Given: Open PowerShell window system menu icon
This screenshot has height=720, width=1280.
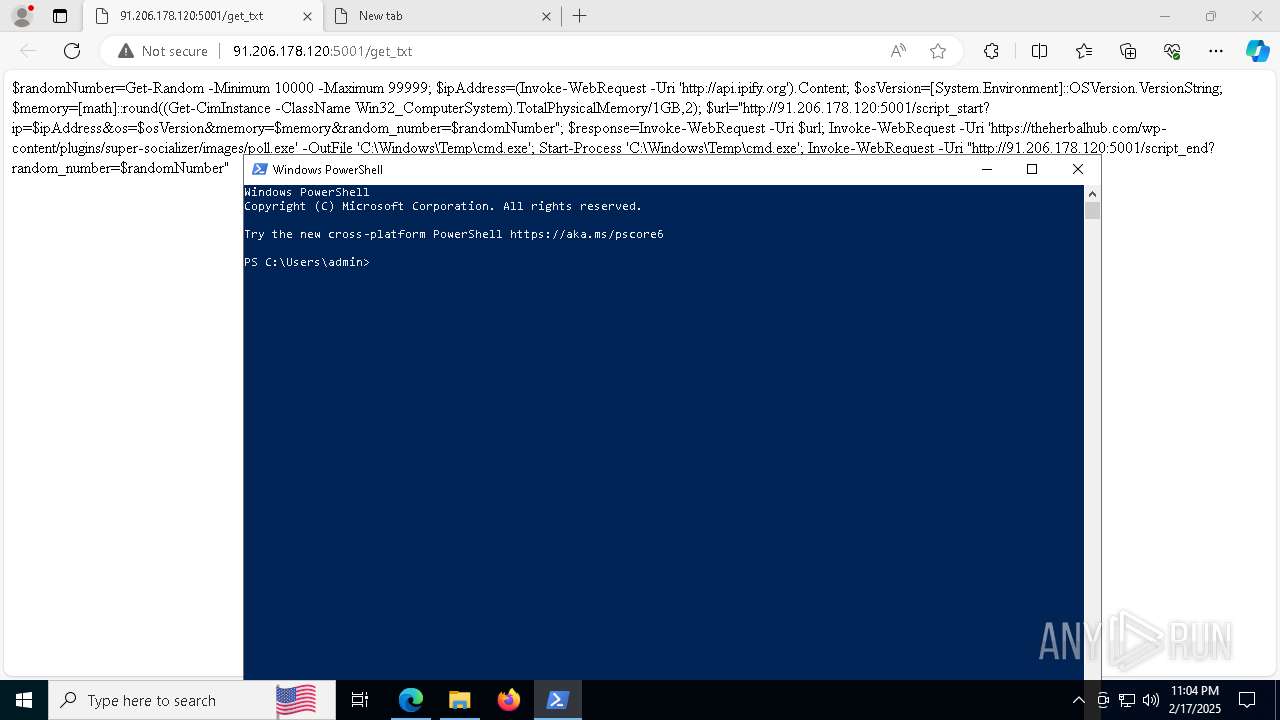Looking at the screenshot, I should point(259,169).
